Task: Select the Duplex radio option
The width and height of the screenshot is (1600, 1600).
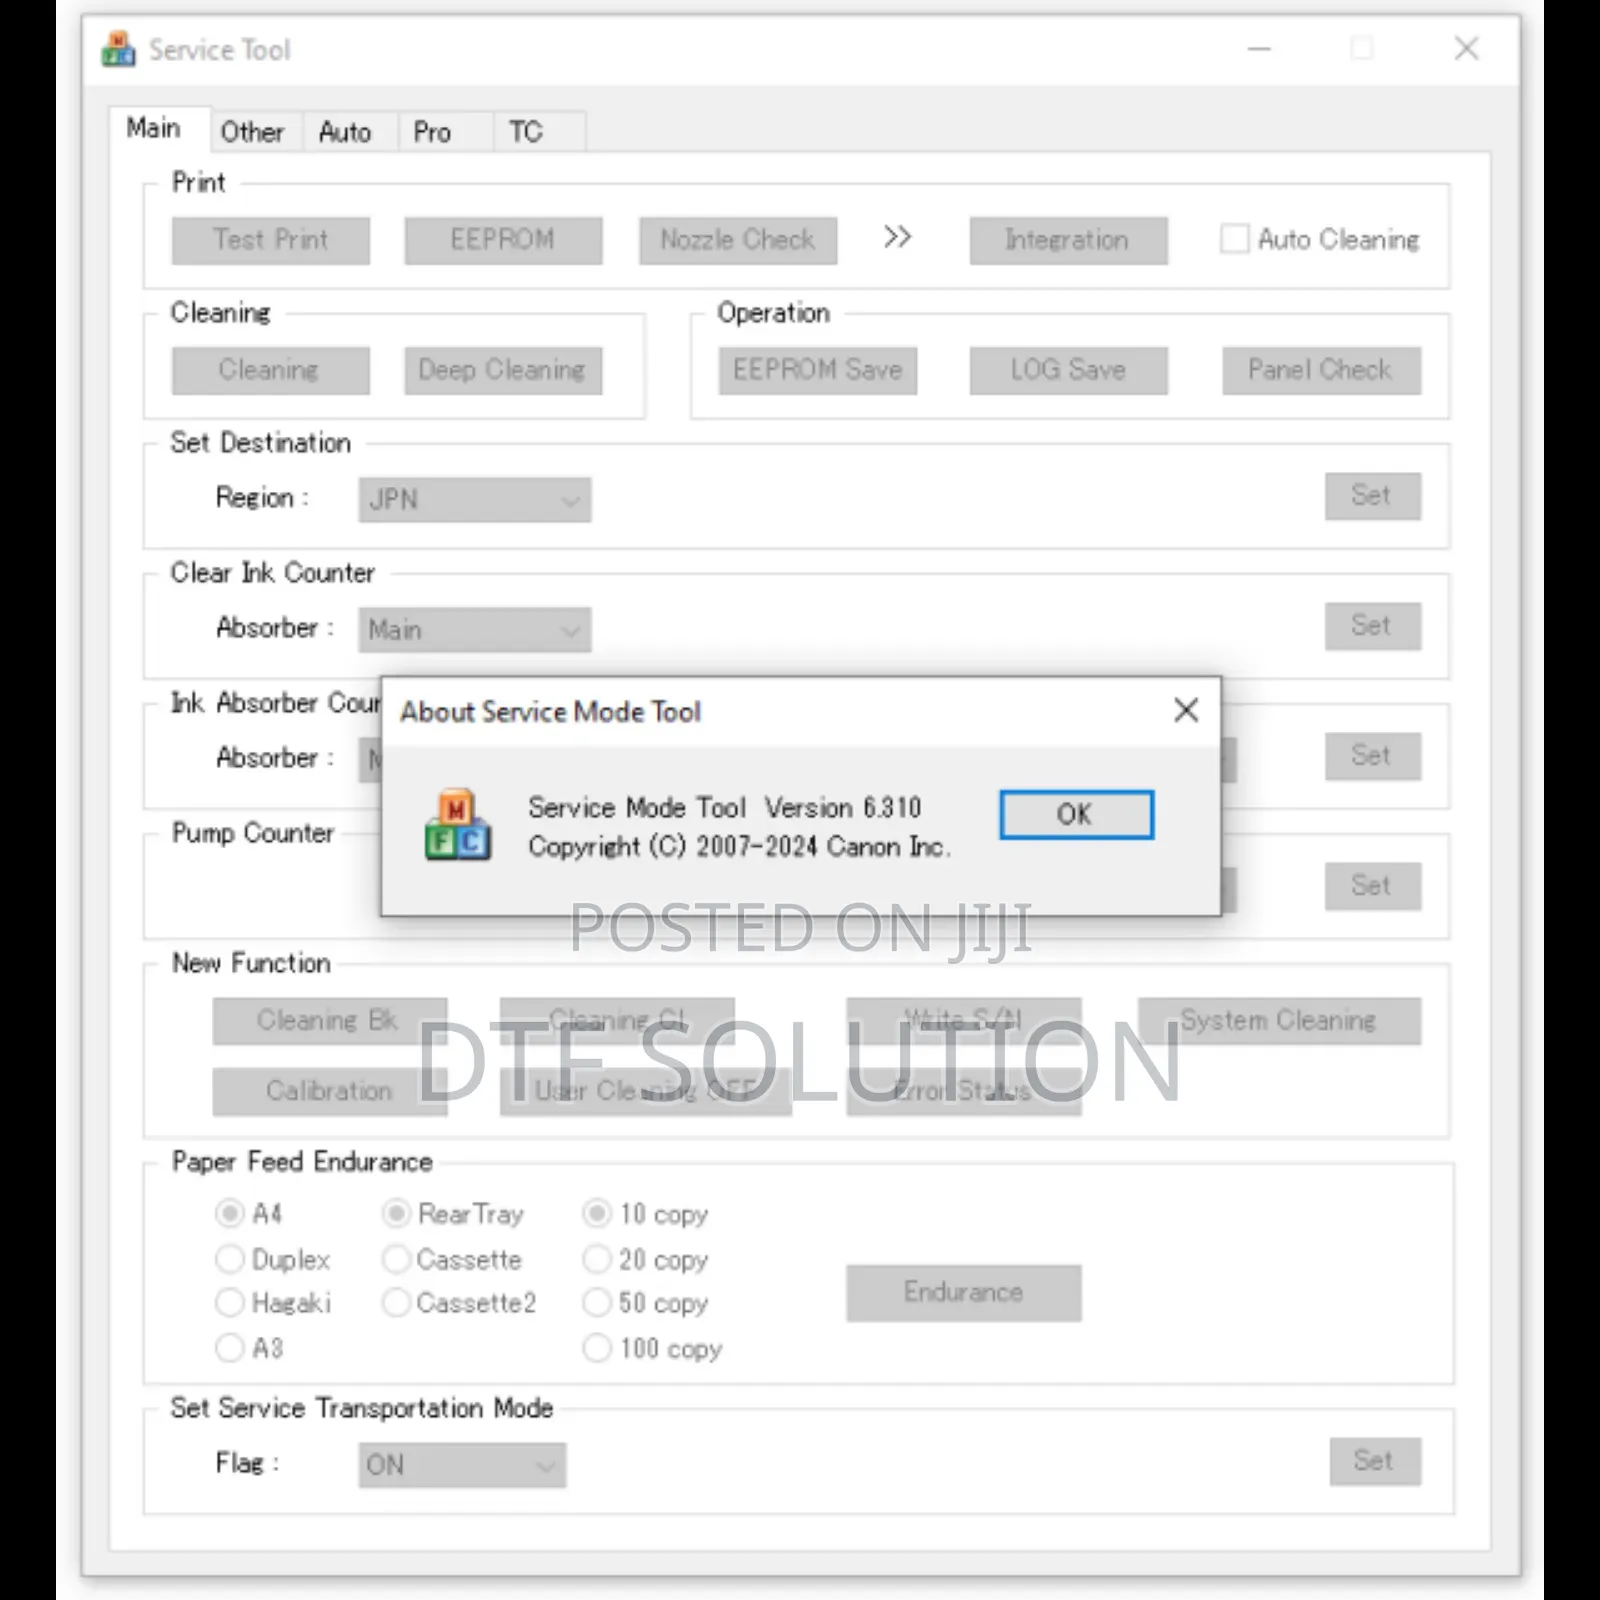Action: (x=230, y=1258)
